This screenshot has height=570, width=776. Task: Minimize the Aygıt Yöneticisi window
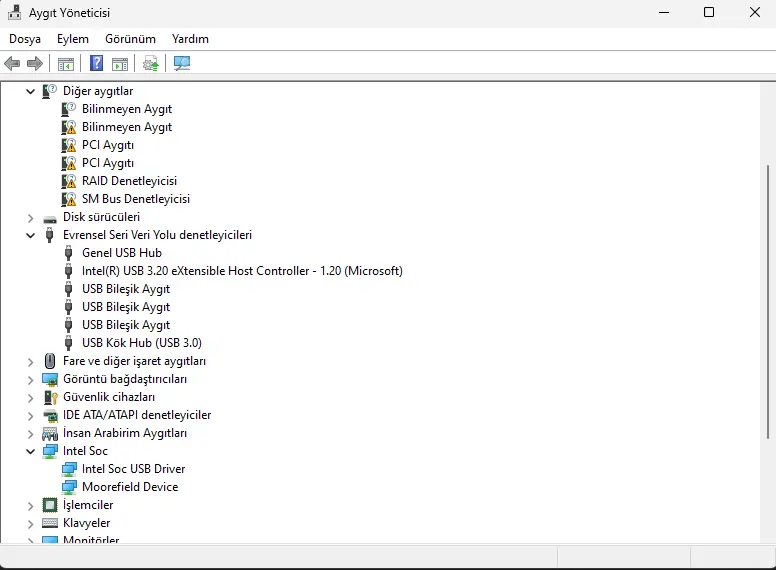(664, 12)
